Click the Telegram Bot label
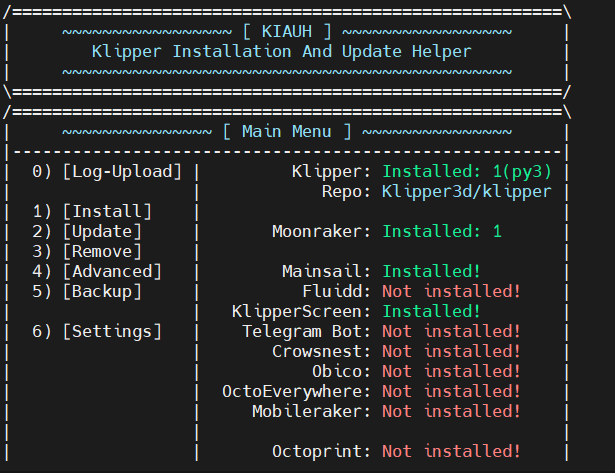 point(306,331)
